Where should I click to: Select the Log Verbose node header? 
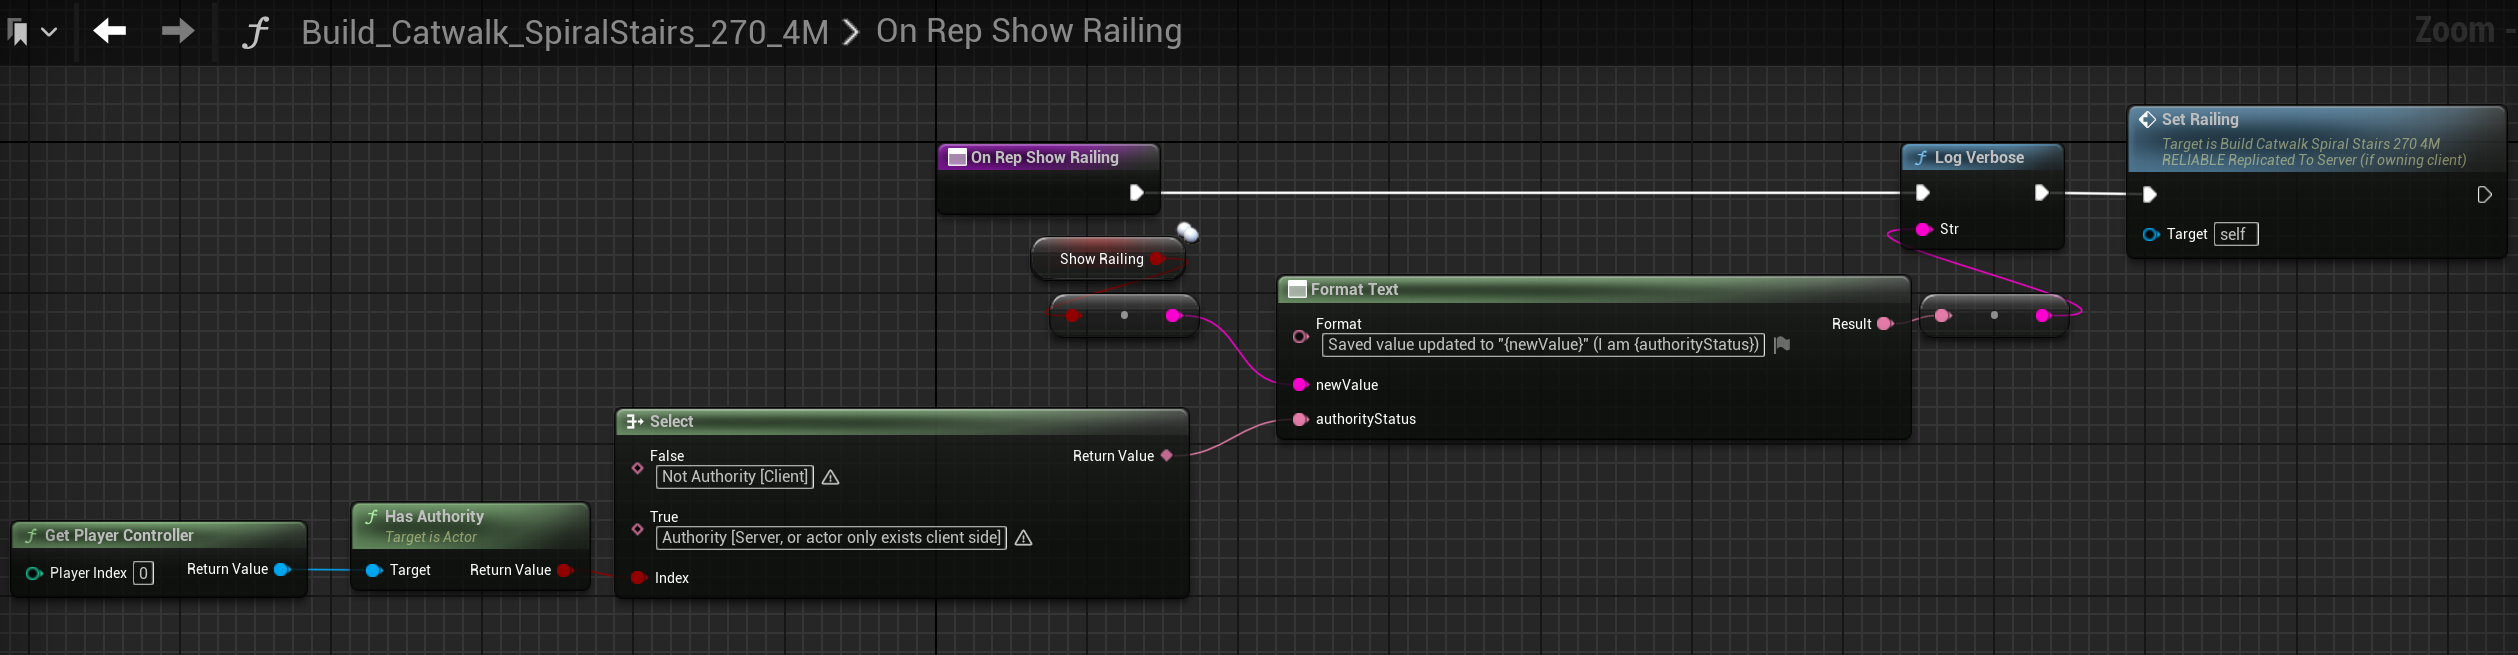click(1982, 157)
